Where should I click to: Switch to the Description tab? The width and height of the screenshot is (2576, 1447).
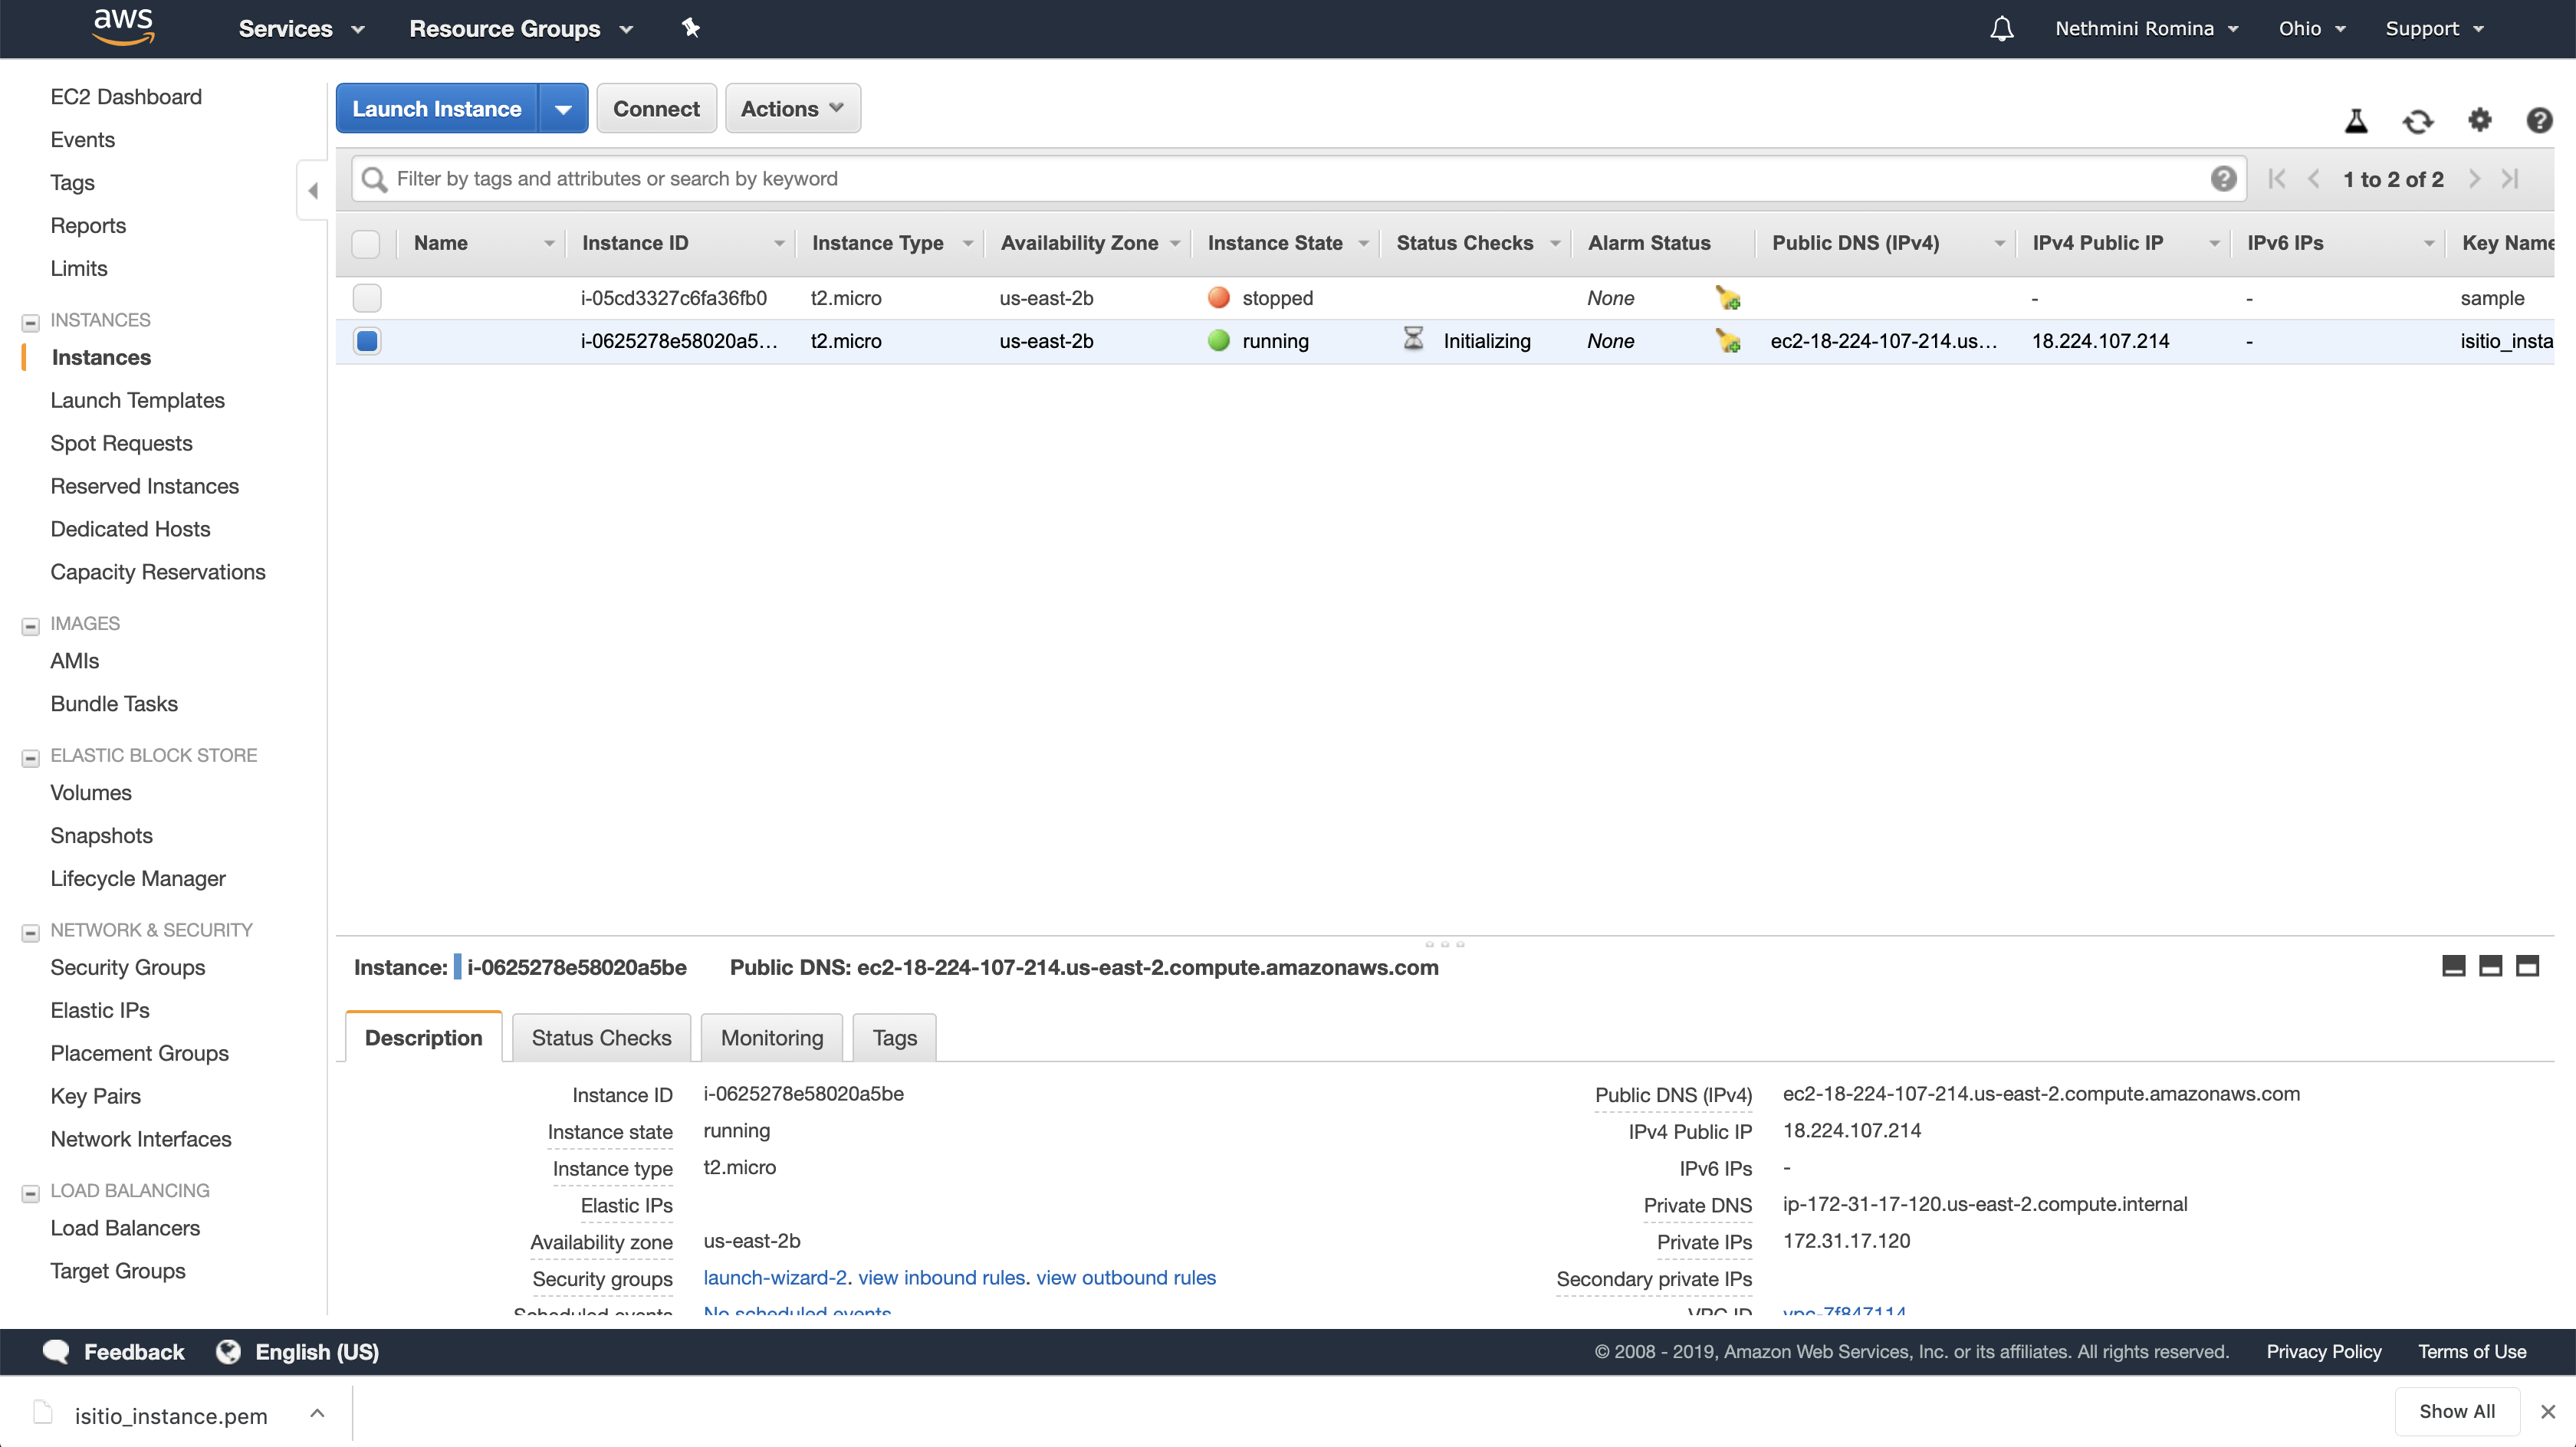coord(423,1036)
